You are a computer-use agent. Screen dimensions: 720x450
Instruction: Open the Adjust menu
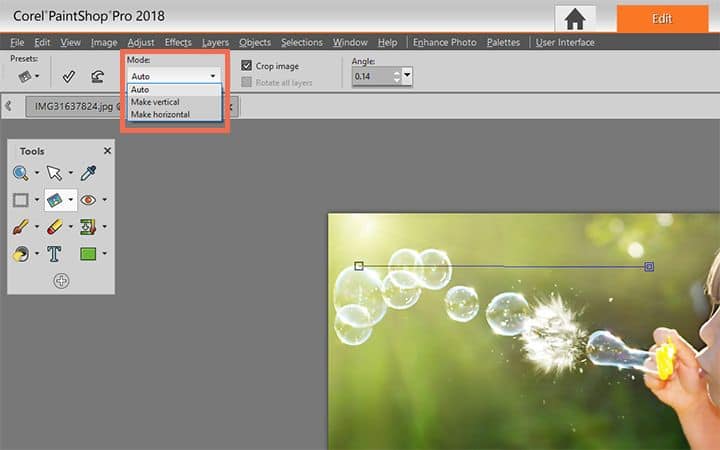[141, 43]
